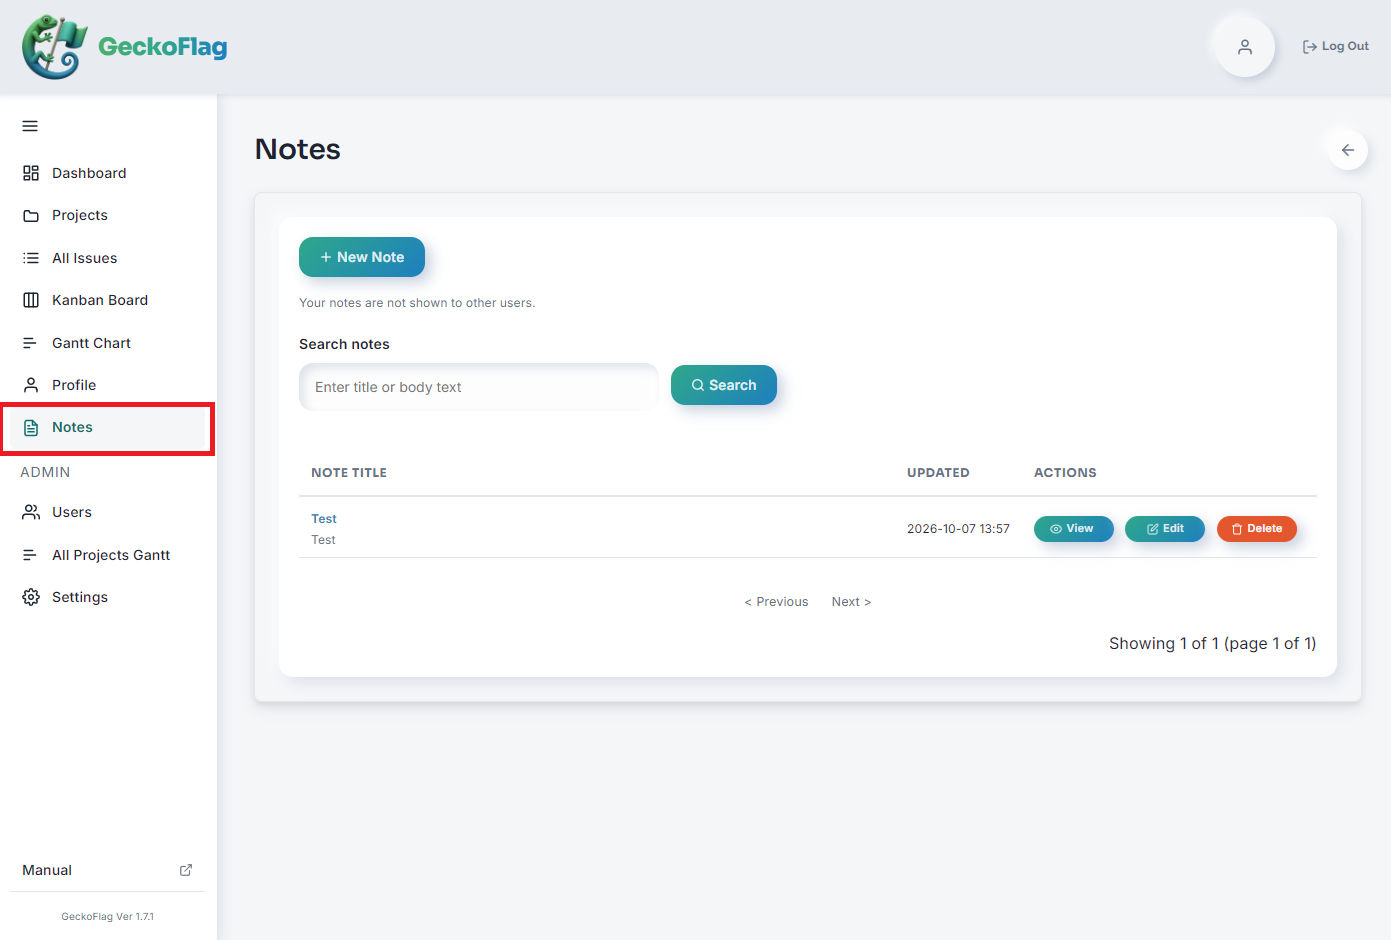
Task: Click the Kanban Board columns icon
Action: click(31, 300)
